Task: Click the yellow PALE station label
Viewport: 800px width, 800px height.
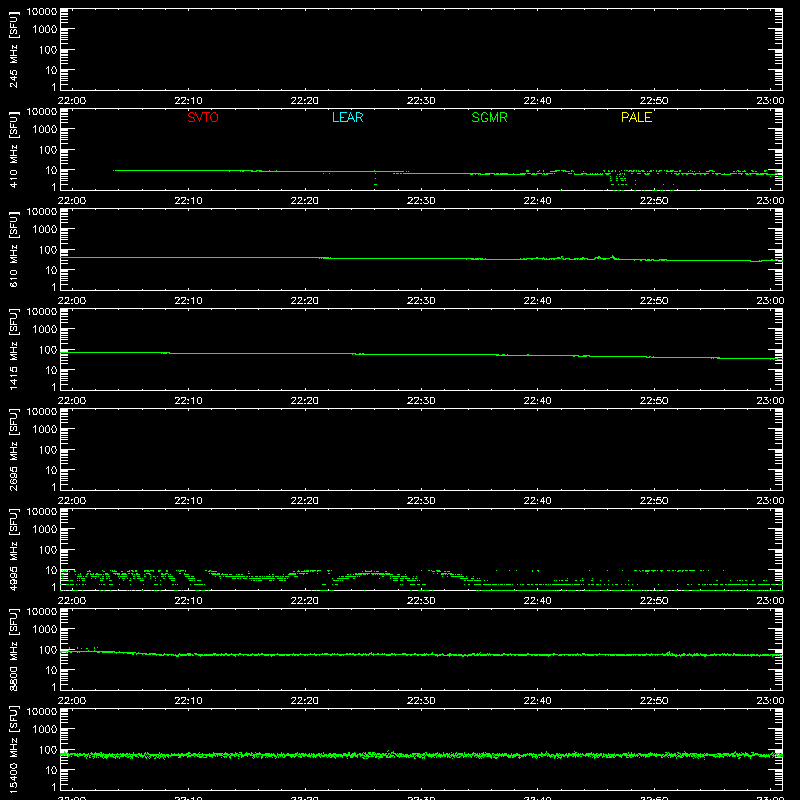Action: [636, 117]
